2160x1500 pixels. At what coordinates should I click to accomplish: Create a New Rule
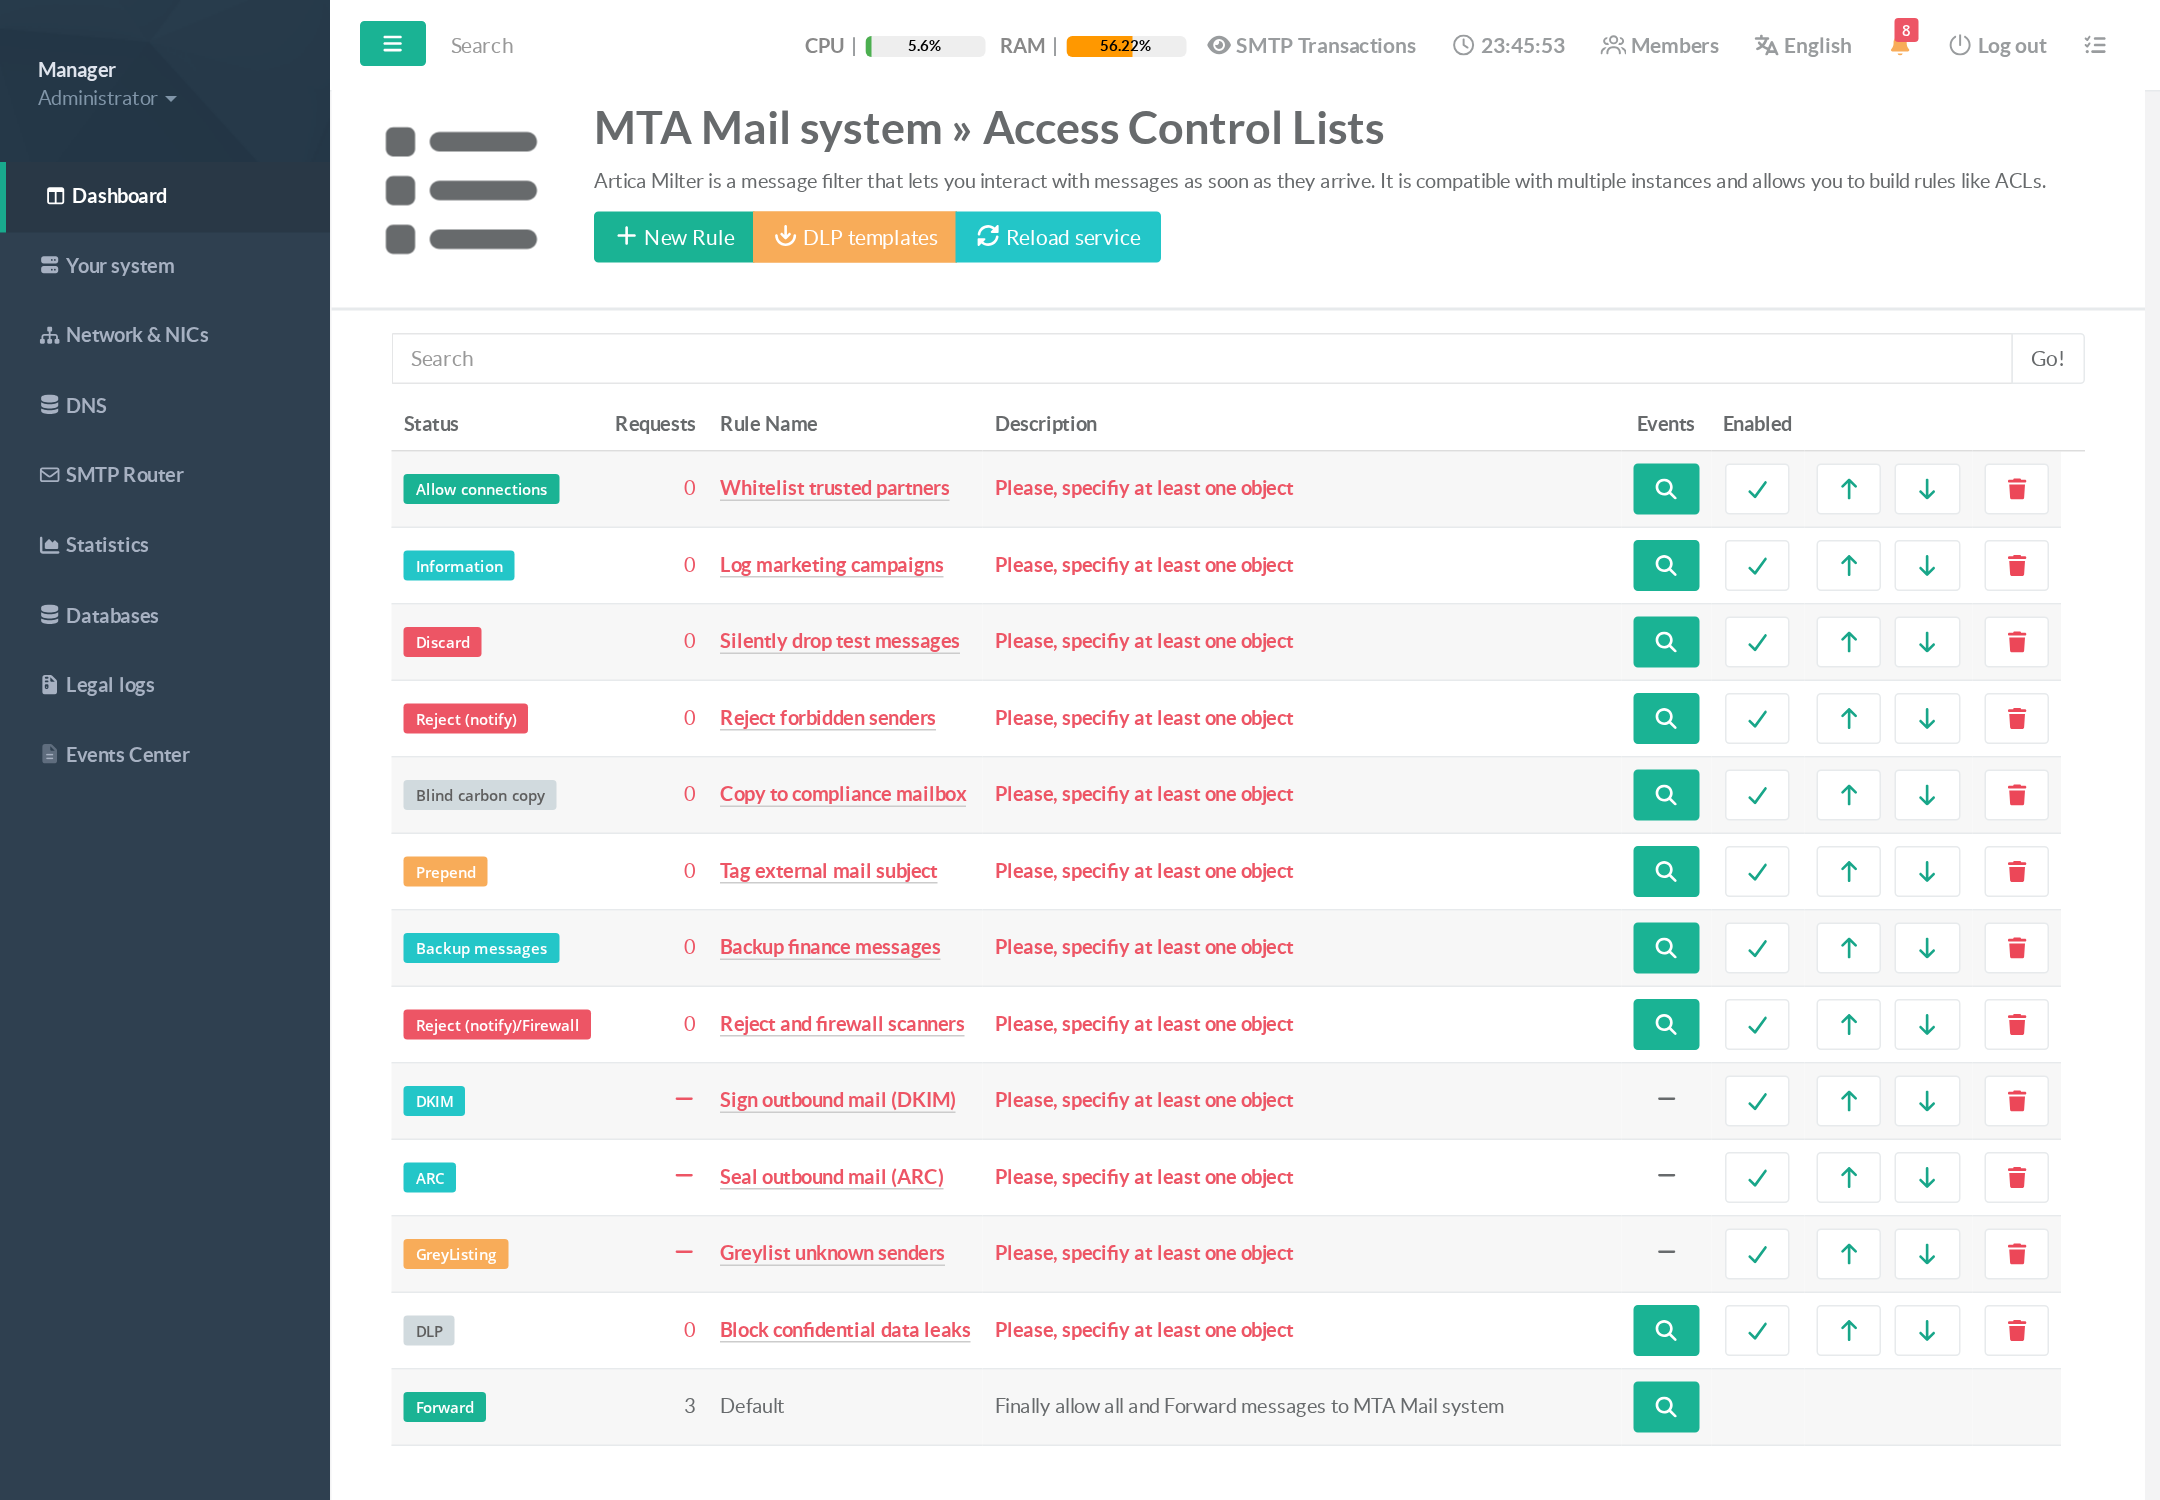(674, 237)
